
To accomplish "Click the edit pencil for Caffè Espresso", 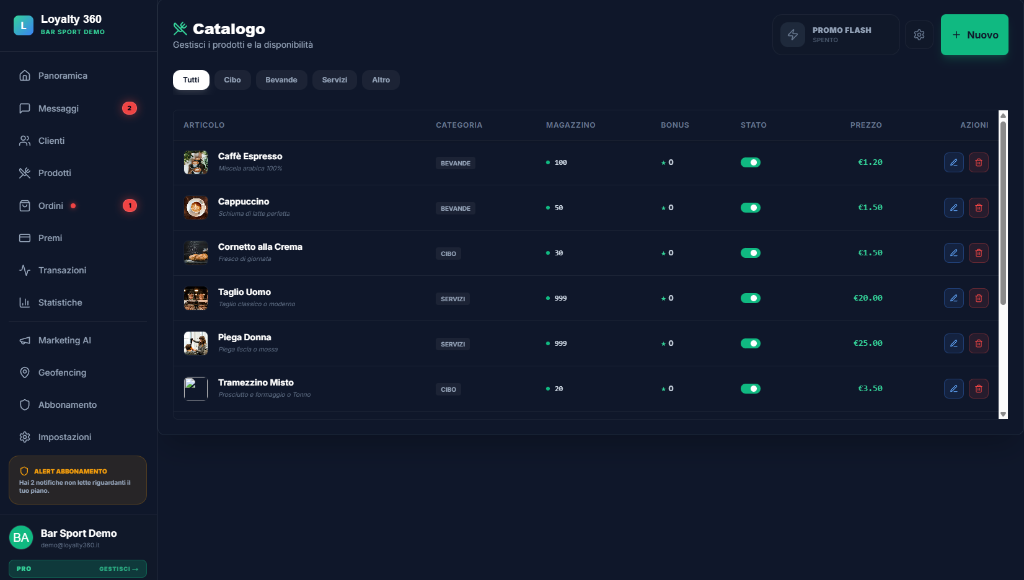I will pyautogui.click(x=953, y=162).
